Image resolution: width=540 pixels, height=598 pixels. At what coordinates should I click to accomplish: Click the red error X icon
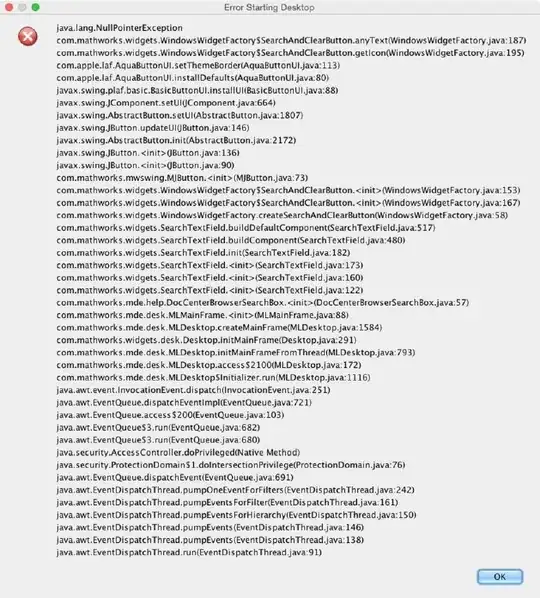(x=28, y=37)
